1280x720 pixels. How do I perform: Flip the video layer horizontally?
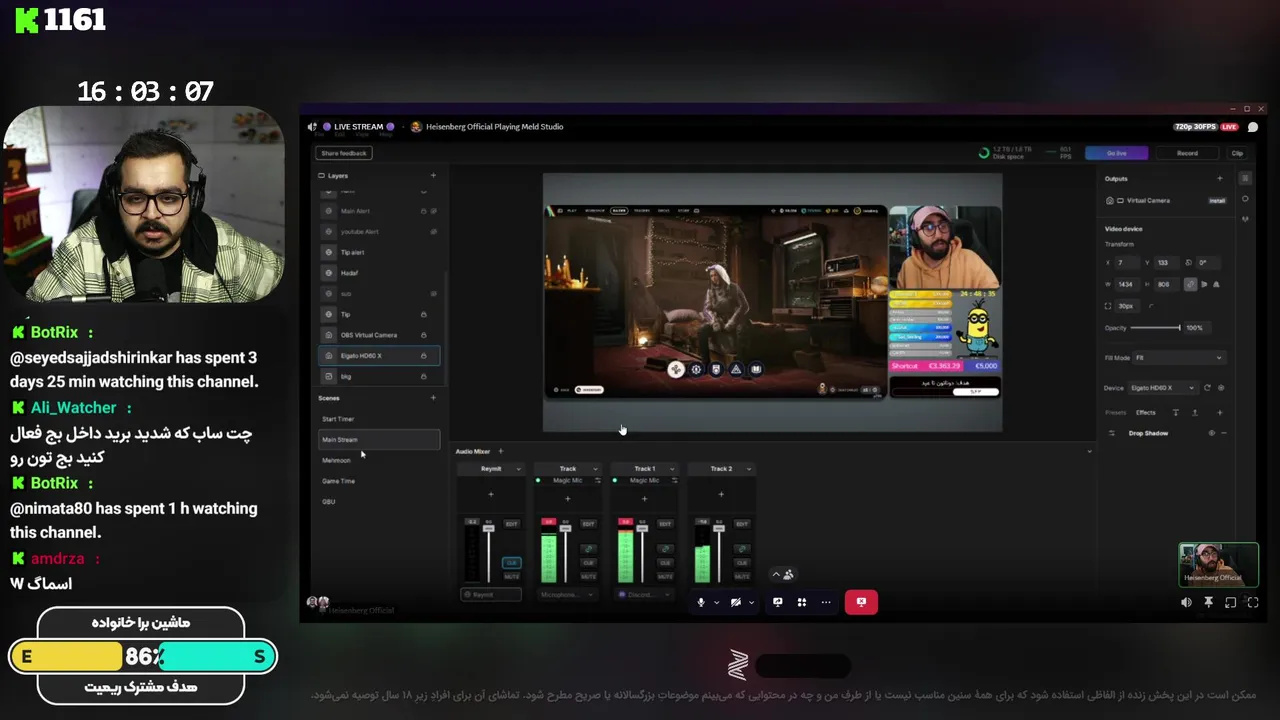[1204, 284]
